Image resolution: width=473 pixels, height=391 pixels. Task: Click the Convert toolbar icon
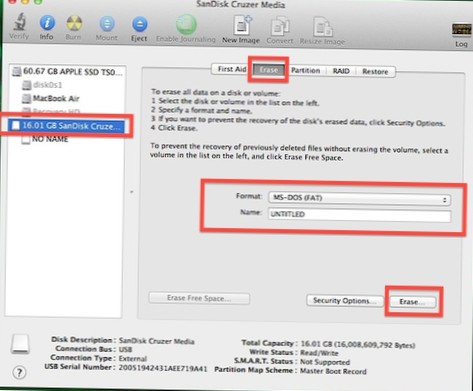280,27
